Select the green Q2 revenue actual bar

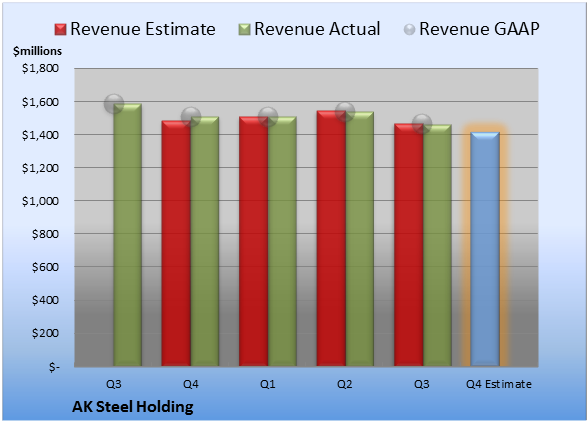click(x=360, y=239)
